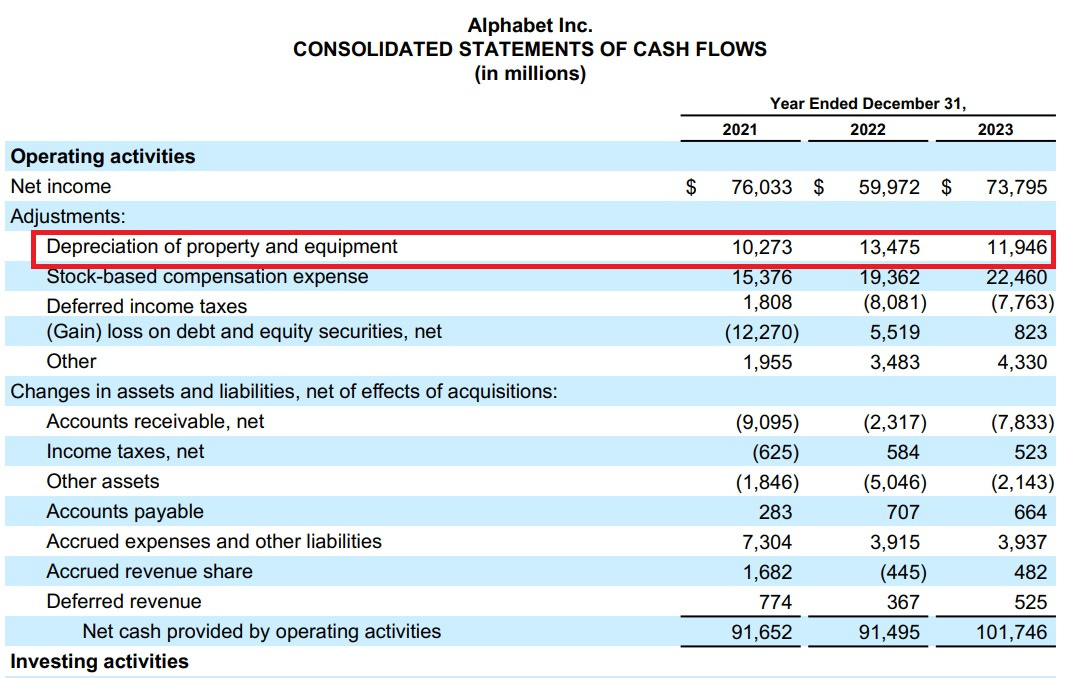Click 'Other assets' row label
The image size is (1086, 678).
(103, 481)
